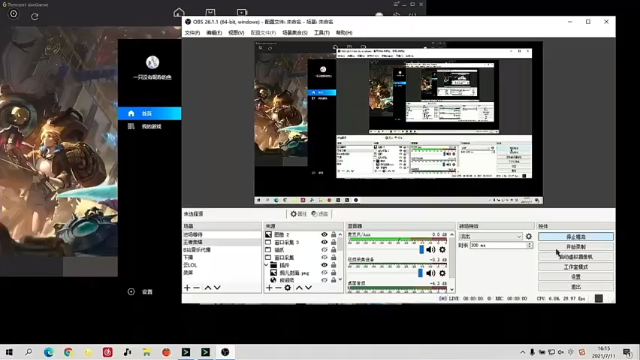Lock toggle for the 图像 2 source
The height and width of the screenshot is (360, 640).
coord(333,234)
